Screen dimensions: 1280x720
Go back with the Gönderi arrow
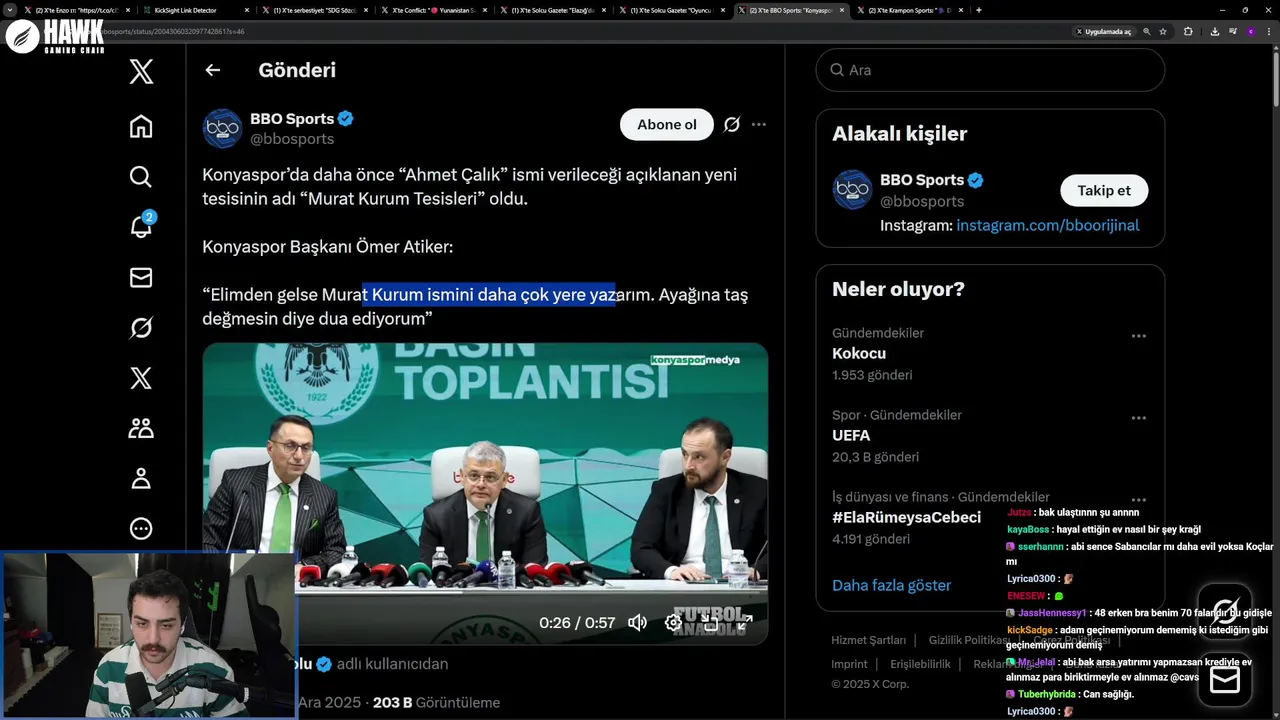coord(212,70)
